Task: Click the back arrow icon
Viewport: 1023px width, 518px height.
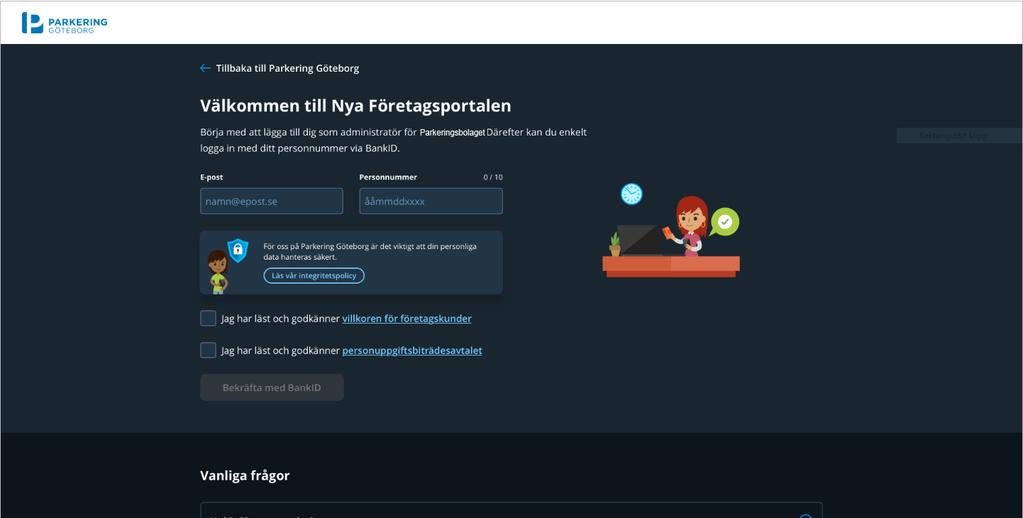Action: click(x=206, y=68)
